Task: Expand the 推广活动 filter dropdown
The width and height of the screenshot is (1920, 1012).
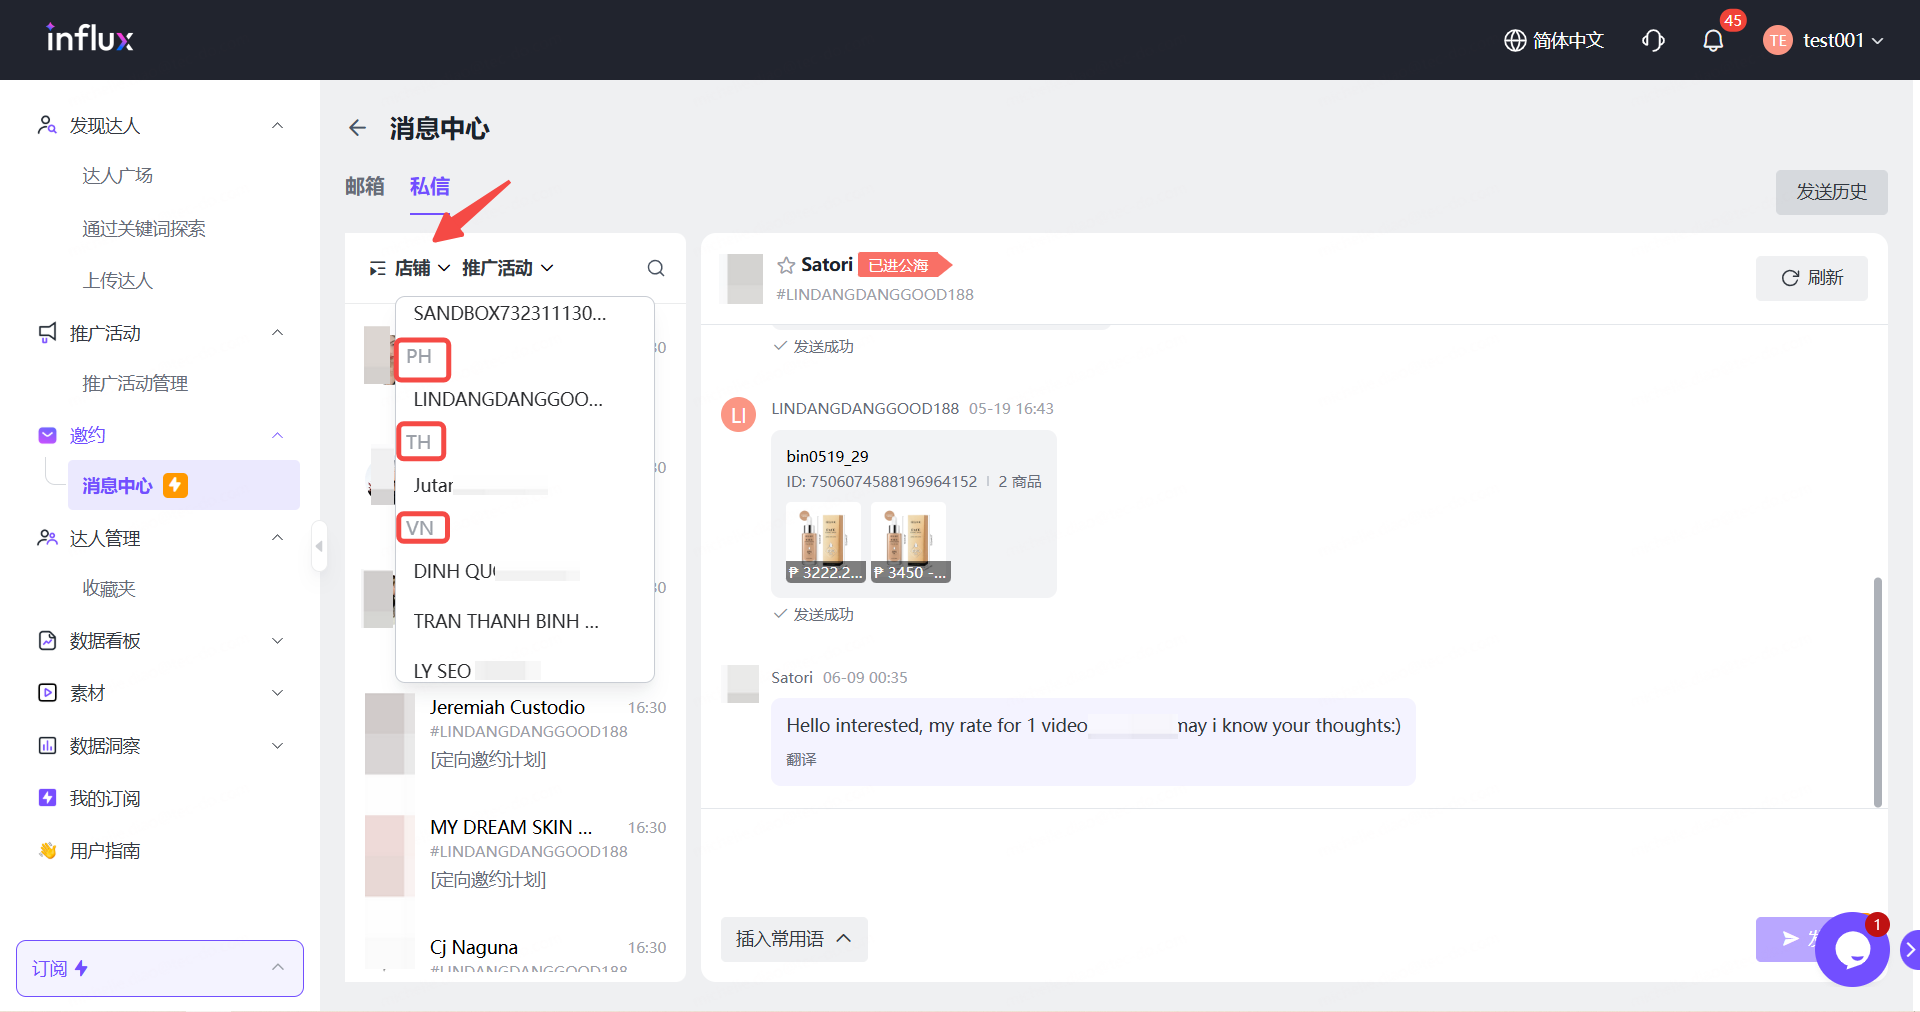Action: click(x=507, y=268)
